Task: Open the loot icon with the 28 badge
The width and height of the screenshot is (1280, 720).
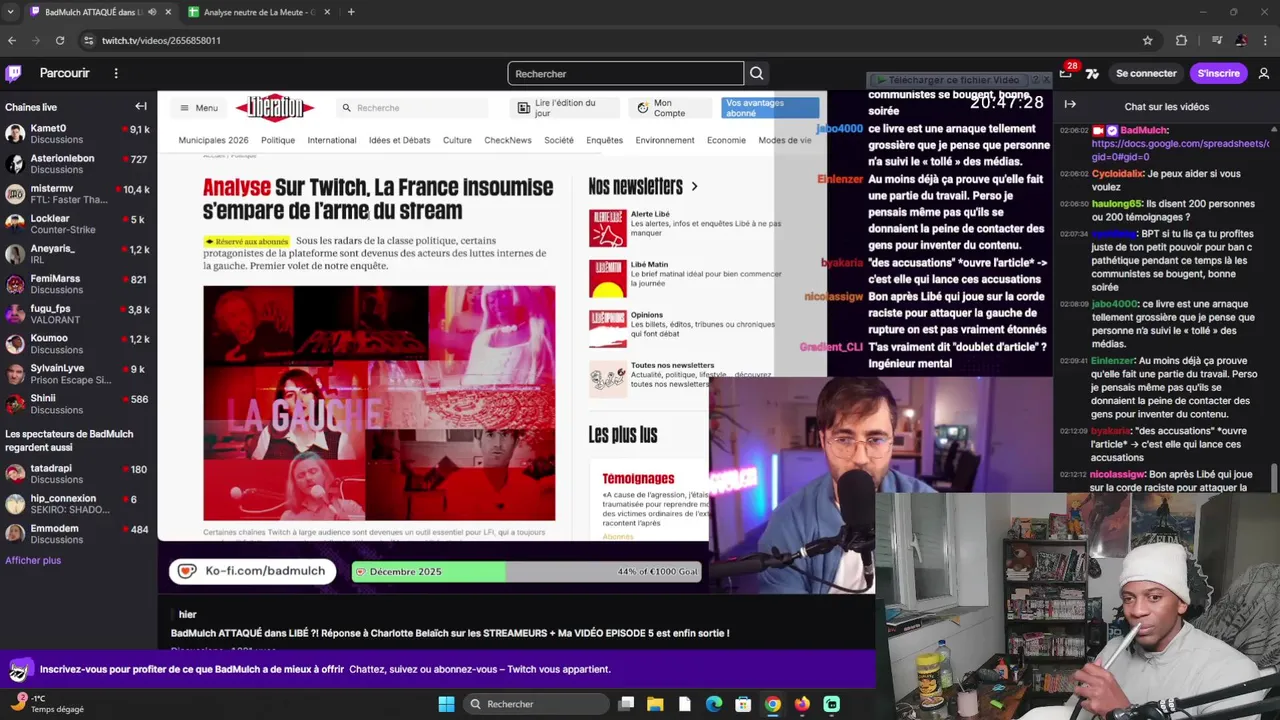Action: click(x=1066, y=72)
